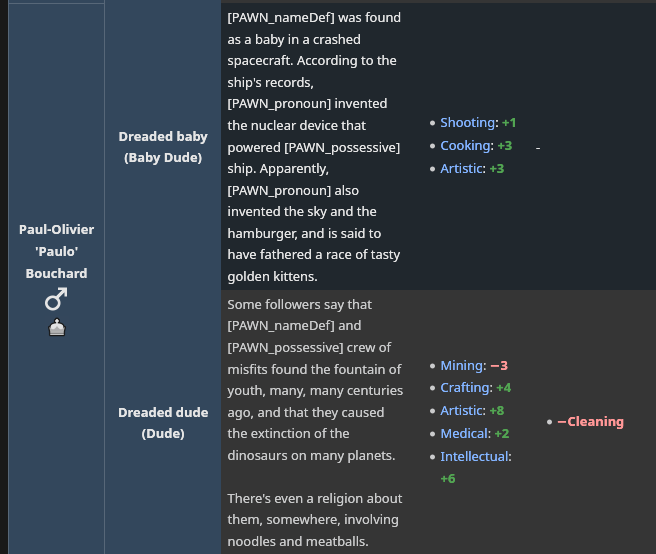The height and width of the screenshot is (554, 656).
Task: Click the green +1 Shooting bonus value
Action: click(509, 122)
